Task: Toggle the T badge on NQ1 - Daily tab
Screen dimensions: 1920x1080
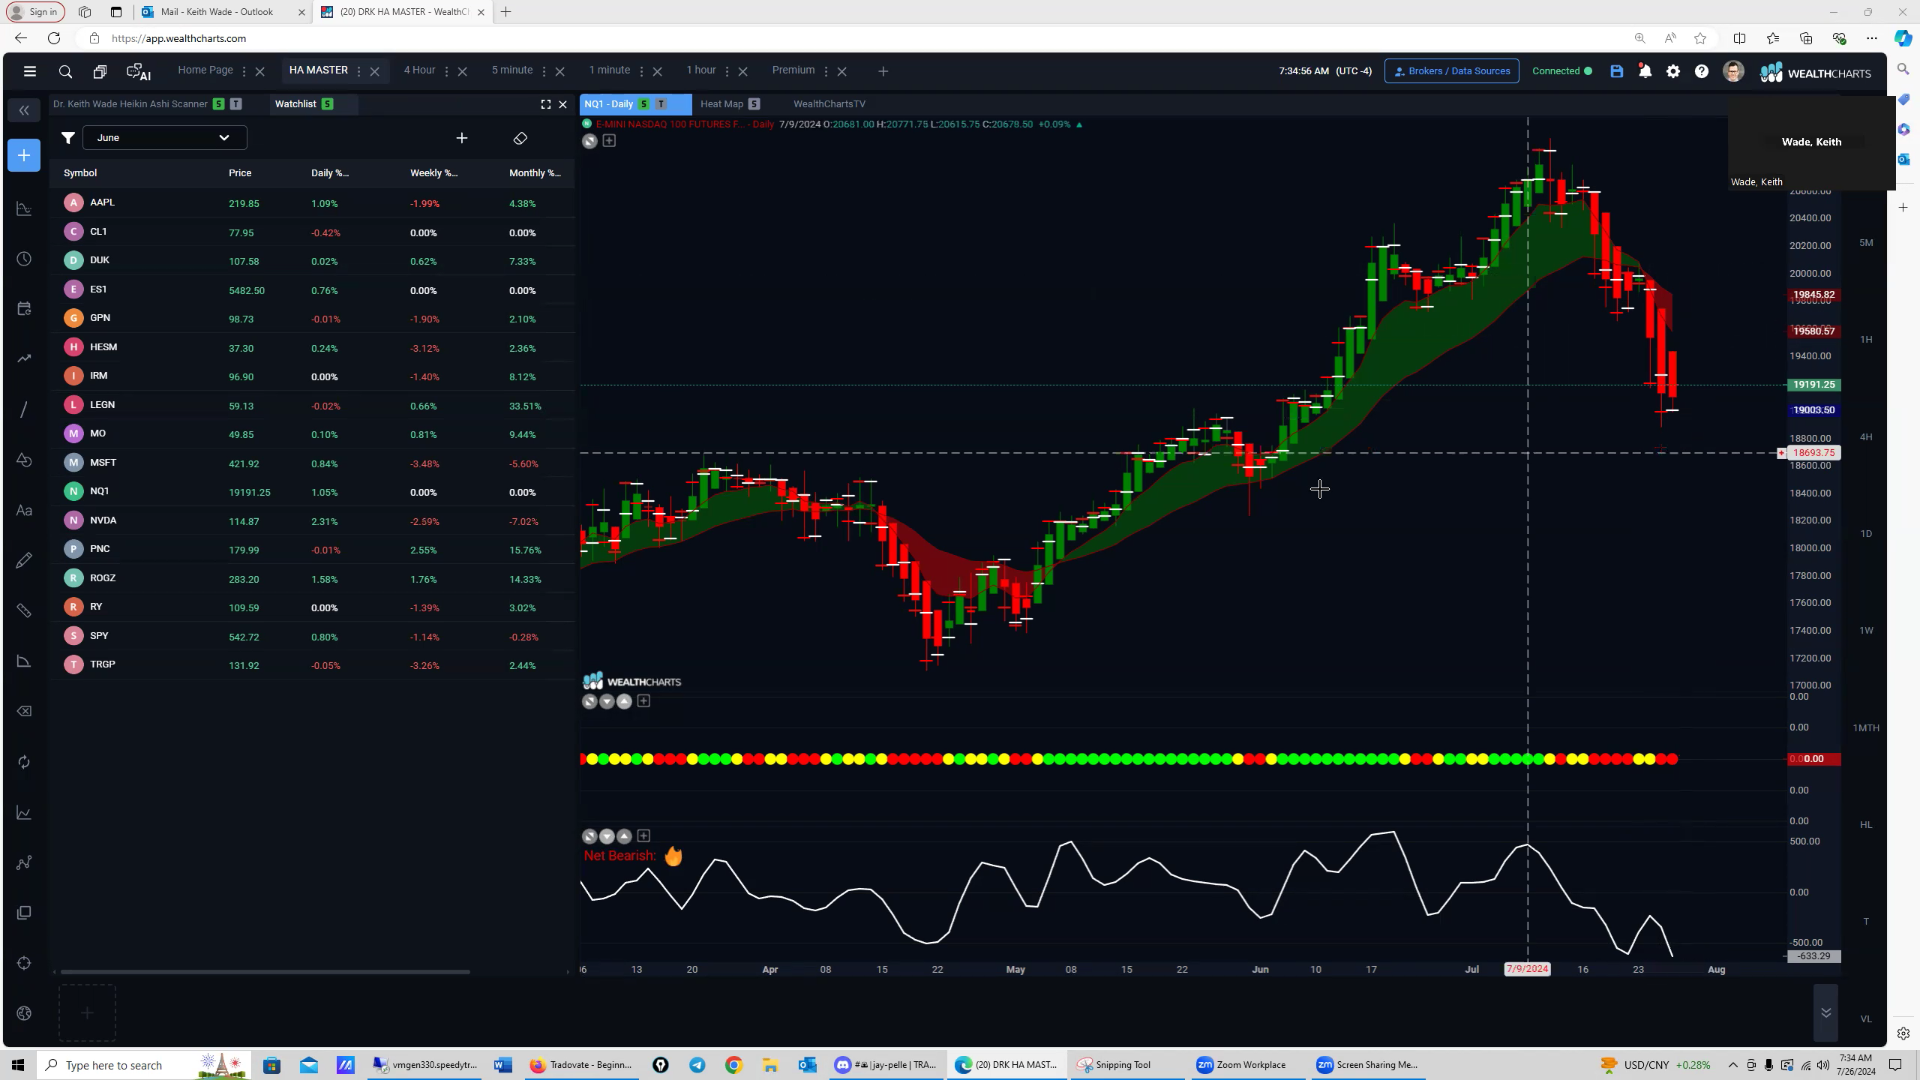Action: (x=661, y=104)
